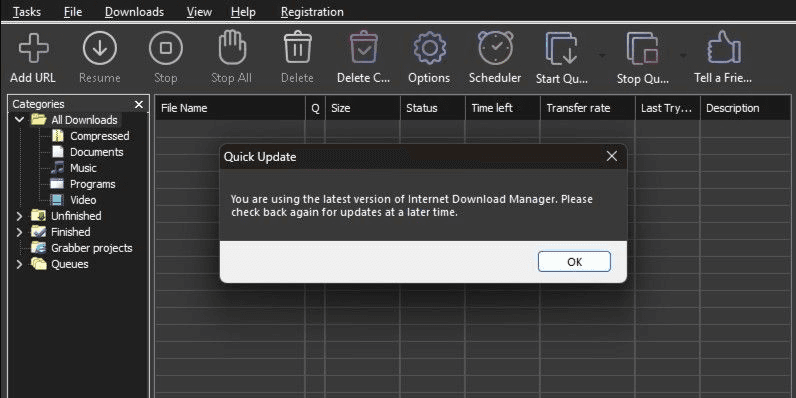The height and width of the screenshot is (398, 796).
Task: Open the Scheduler alarm clock icon
Action: (495, 48)
